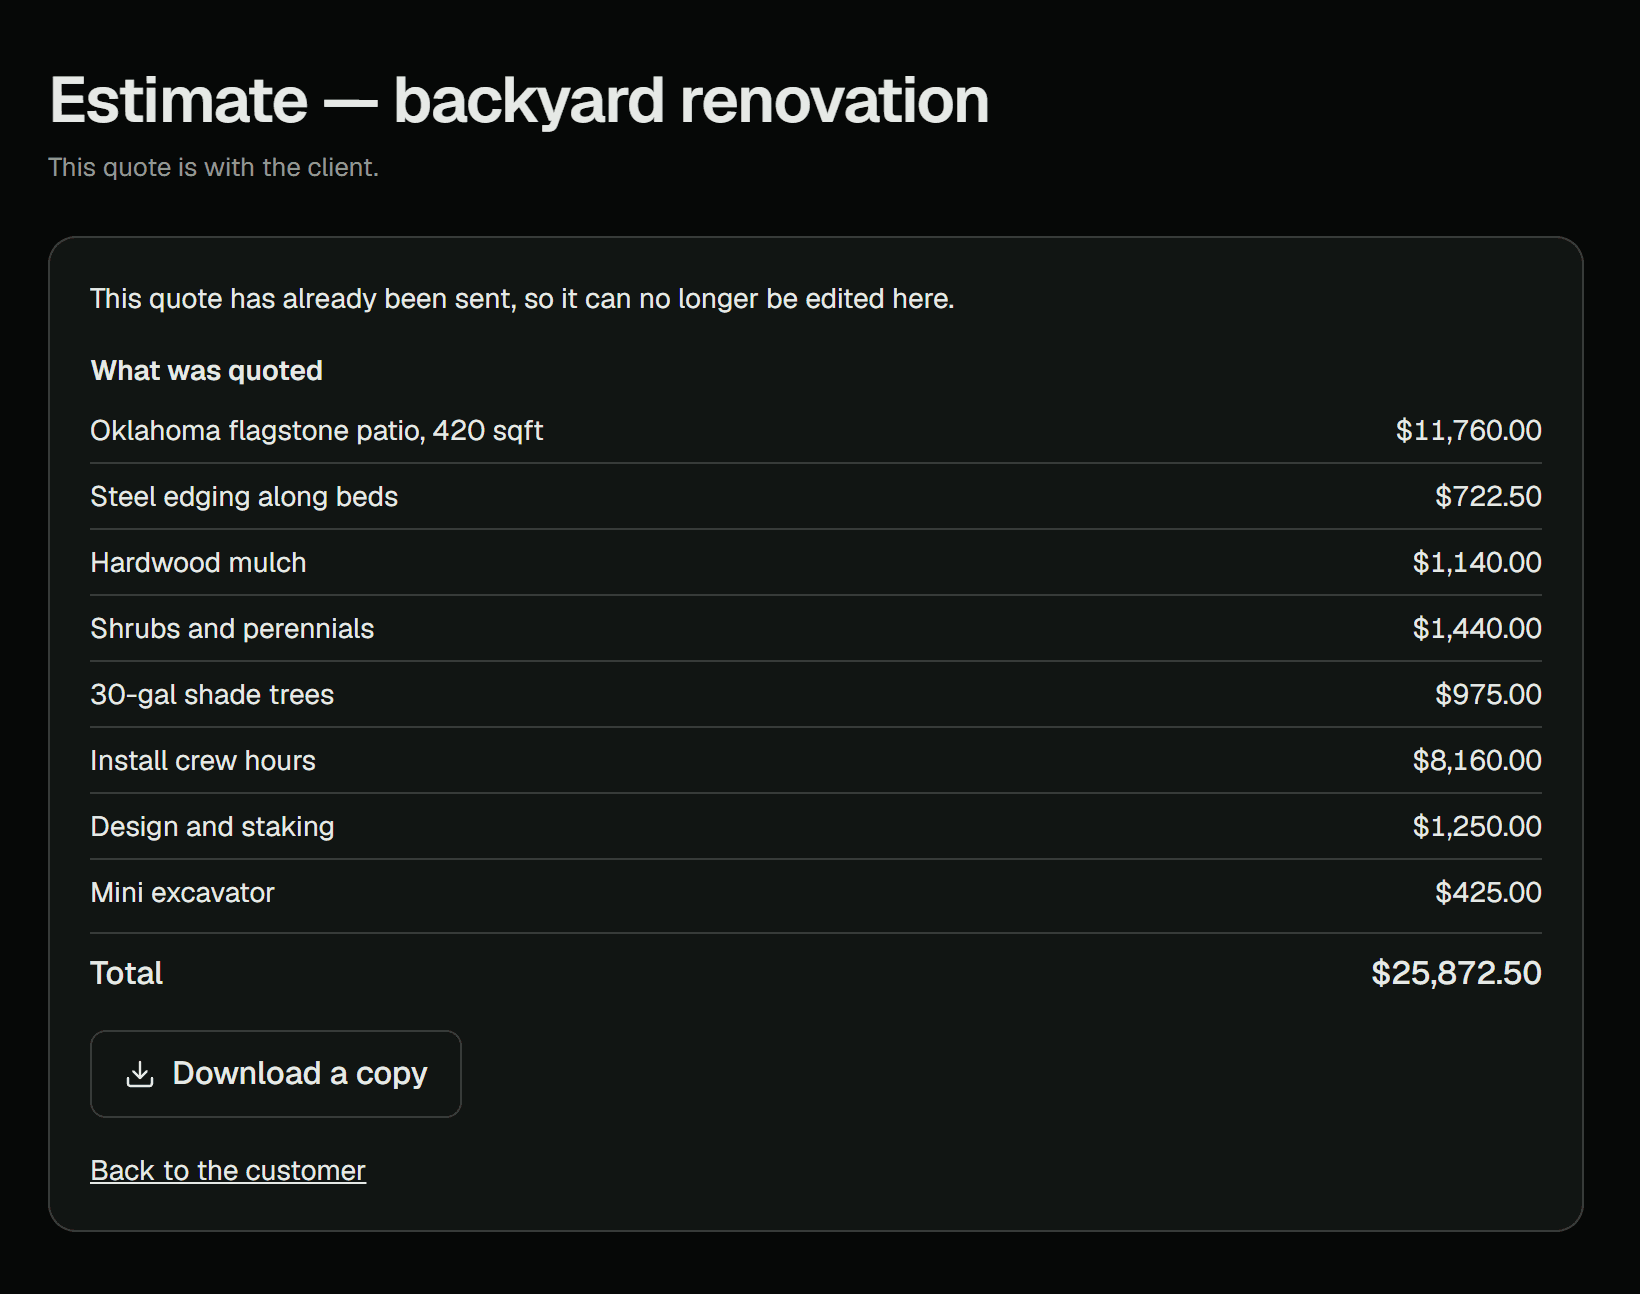Click the $11,760.00 amount

[1468, 431]
